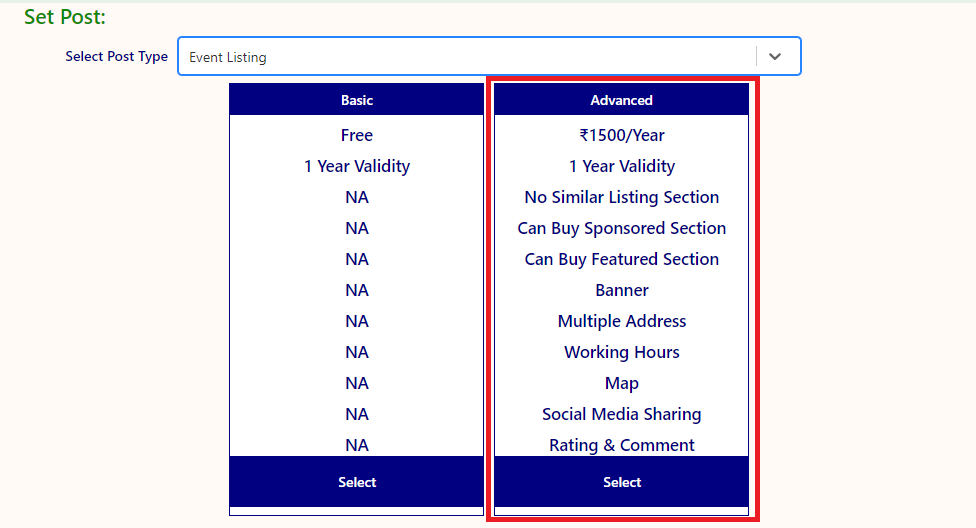Click the Social Media Sharing feature

(621, 414)
